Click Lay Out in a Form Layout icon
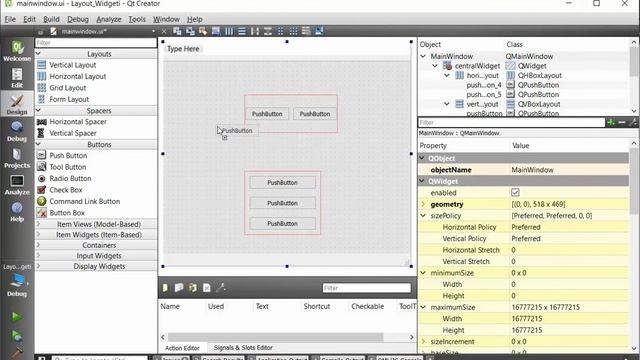This screenshot has height=360, width=640. [281, 31]
